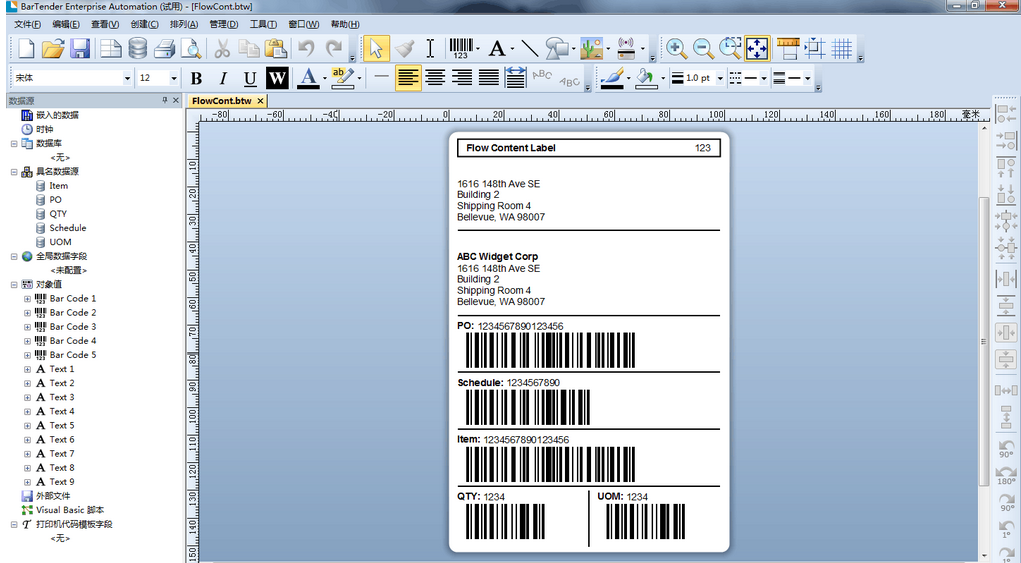The height and width of the screenshot is (563, 1021).
Task: Collapse the 数据库 tree node
Action: tap(14, 144)
